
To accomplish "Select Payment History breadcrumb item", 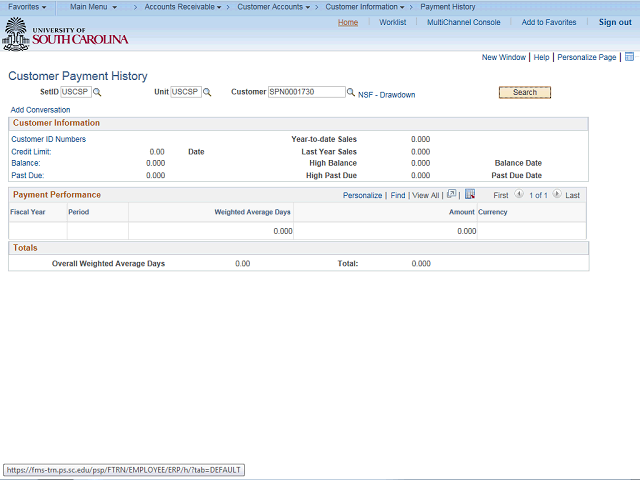I will click(x=448, y=7).
